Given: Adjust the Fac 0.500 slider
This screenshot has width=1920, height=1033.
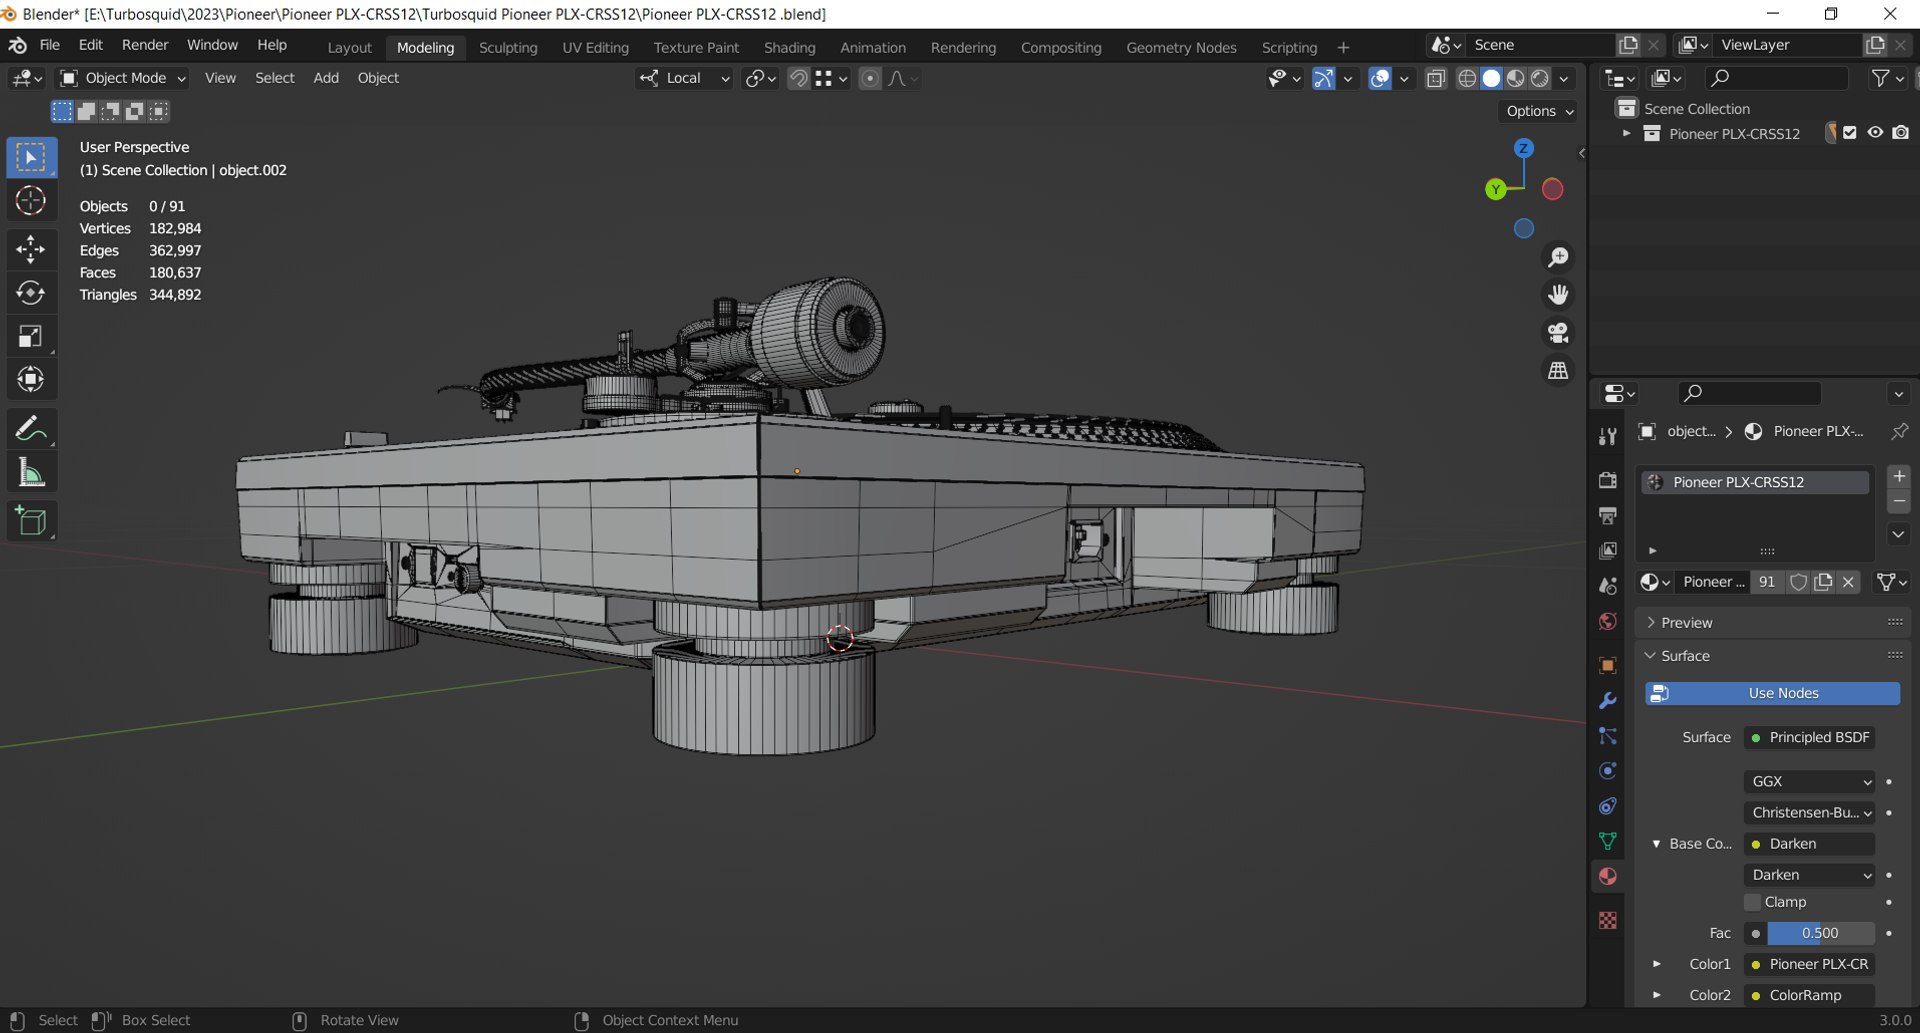Looking at the screenshot, I should 1820,933.
